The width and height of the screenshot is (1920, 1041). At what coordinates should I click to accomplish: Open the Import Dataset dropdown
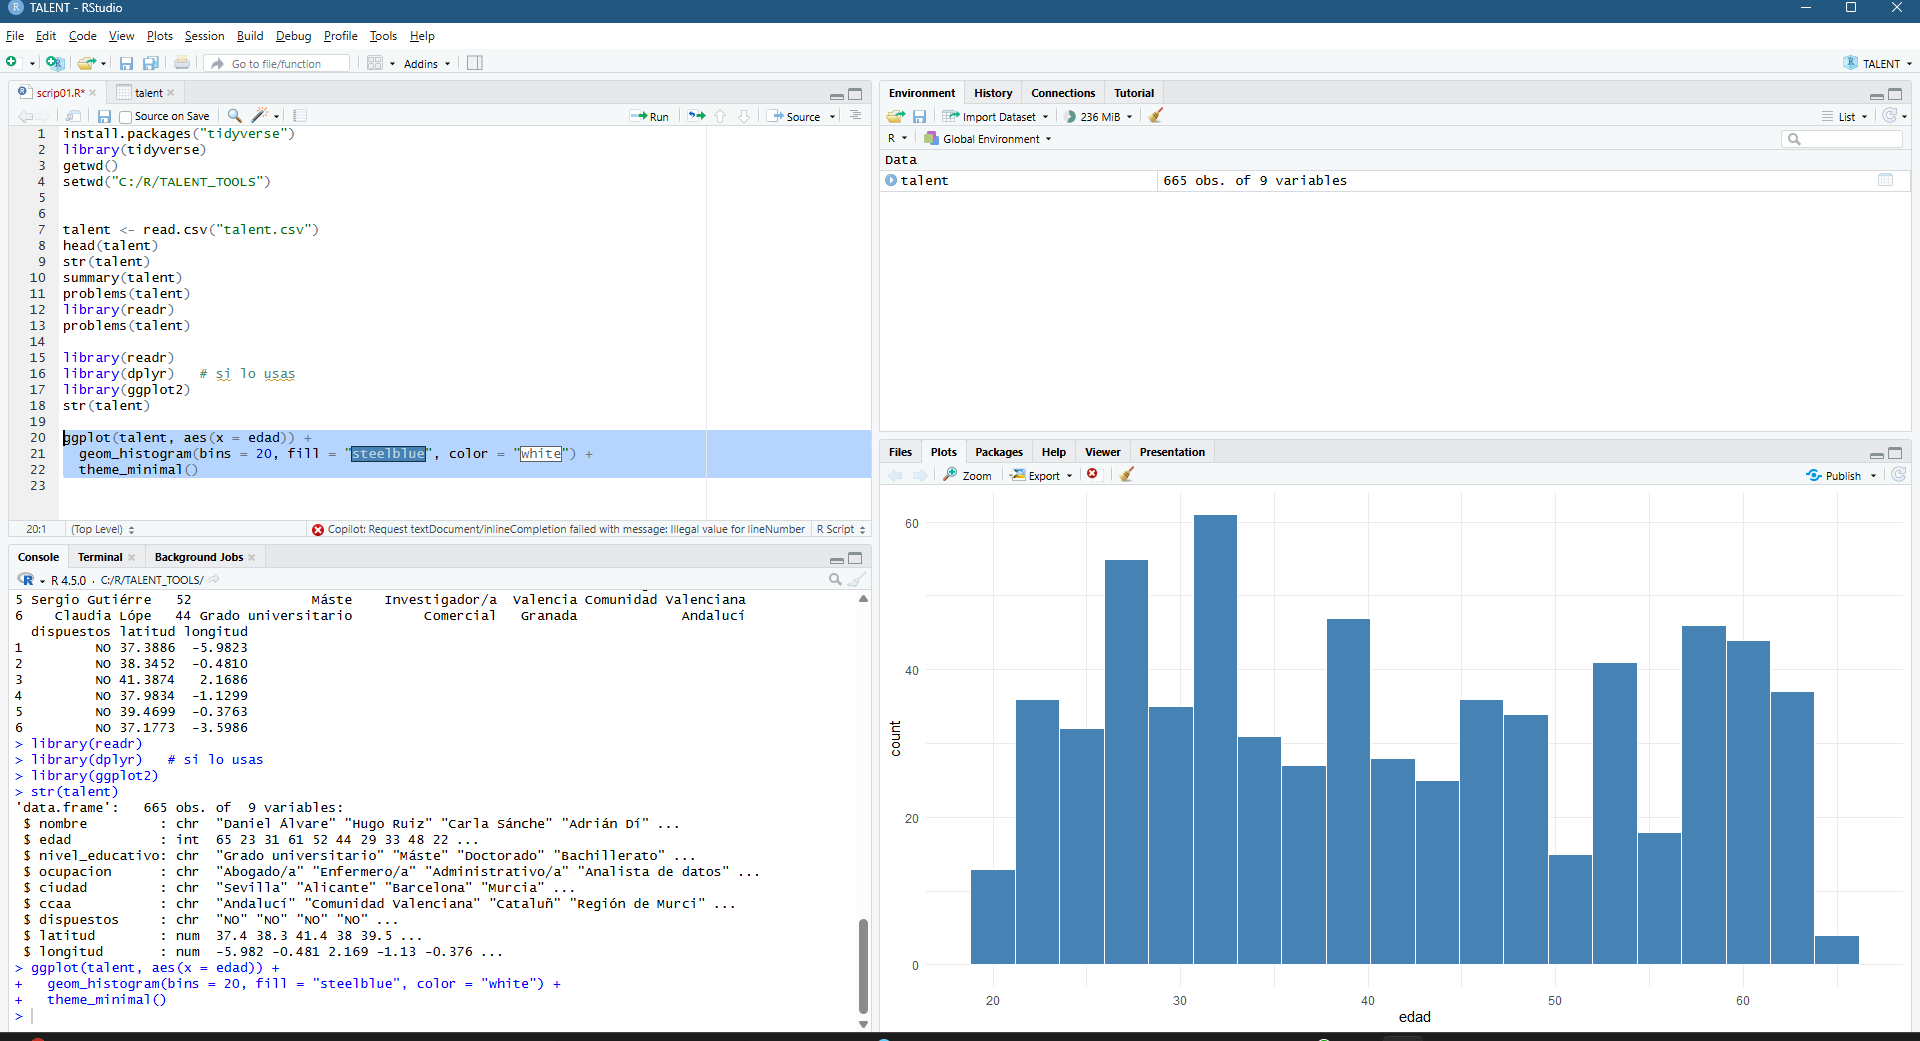pos(996,117)
